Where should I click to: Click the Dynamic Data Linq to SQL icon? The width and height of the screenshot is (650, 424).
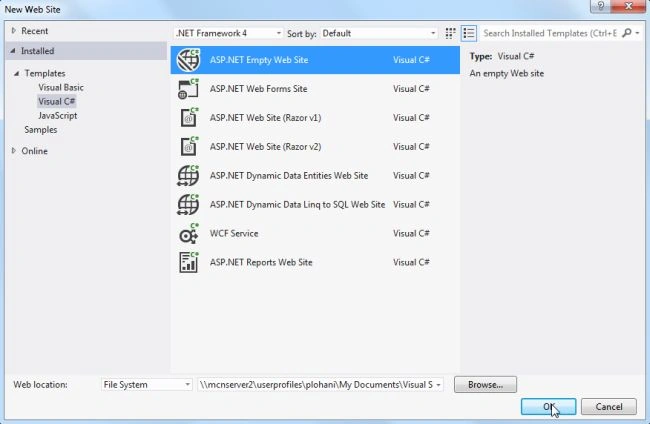[188, 204]
